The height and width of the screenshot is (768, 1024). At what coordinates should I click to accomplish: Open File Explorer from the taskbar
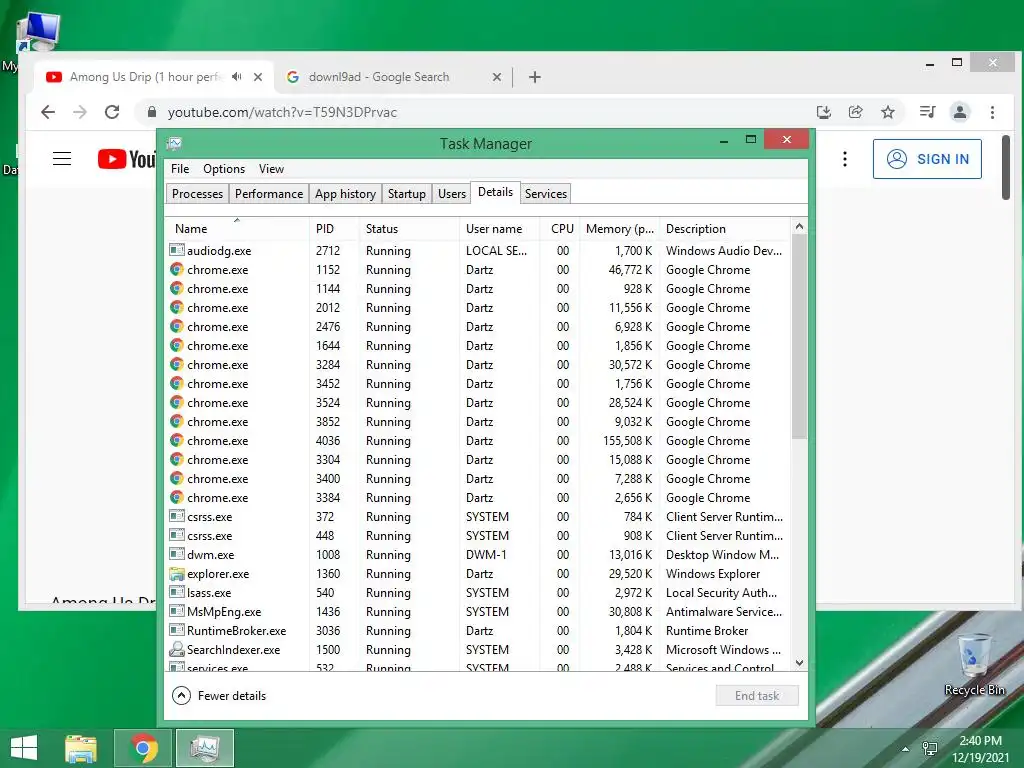81,748
